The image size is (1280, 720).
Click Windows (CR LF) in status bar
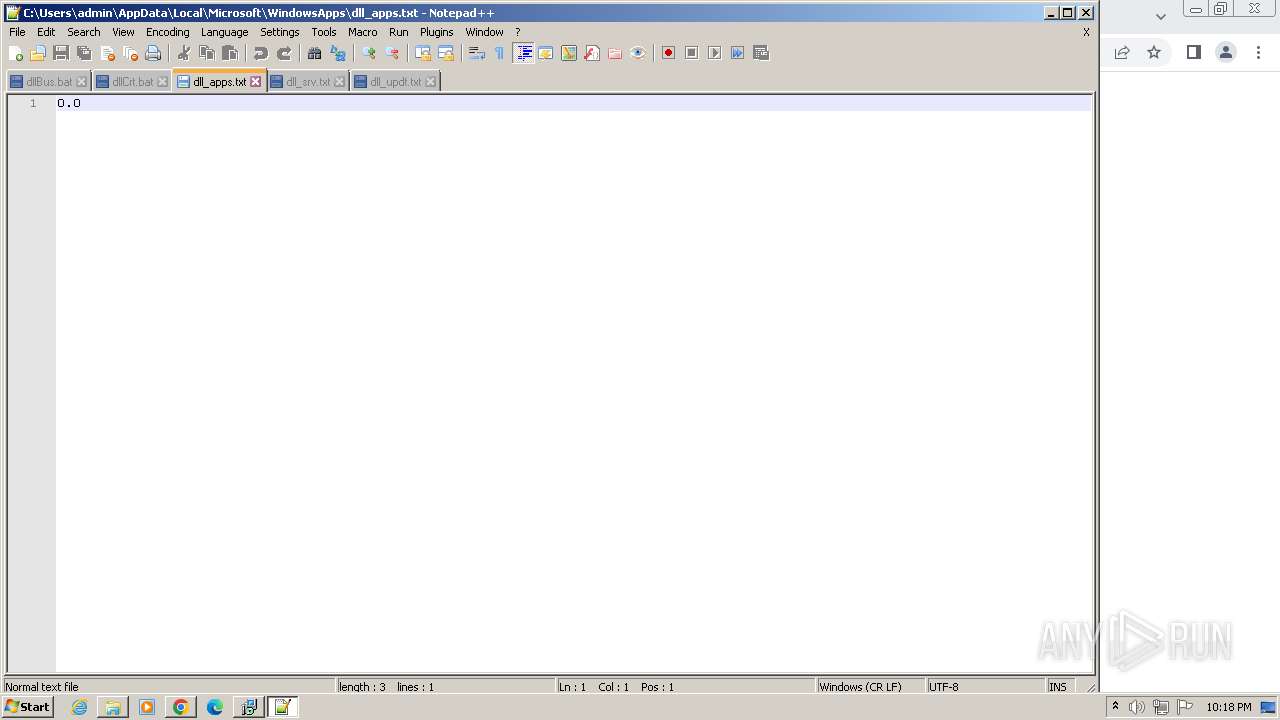(x=870, y=687)
